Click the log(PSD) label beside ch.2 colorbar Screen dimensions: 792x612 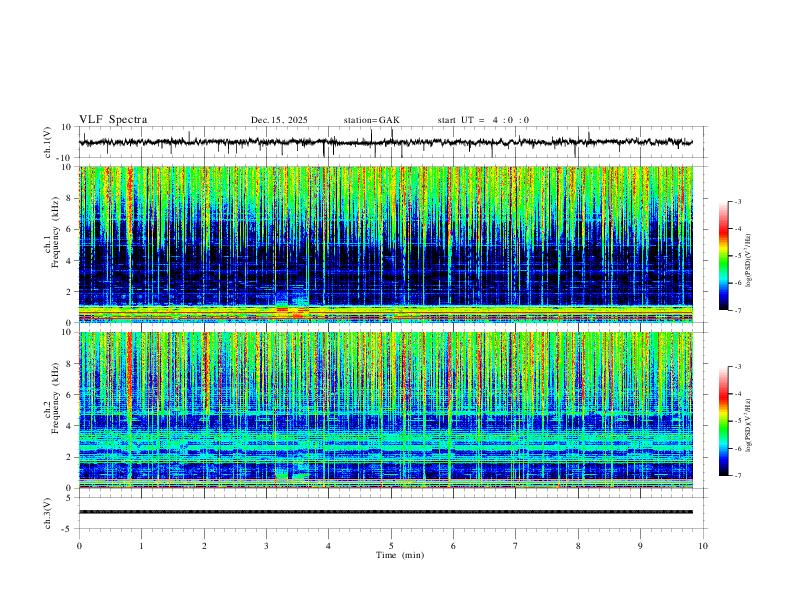pyautogui.click(x=749, y=426)
